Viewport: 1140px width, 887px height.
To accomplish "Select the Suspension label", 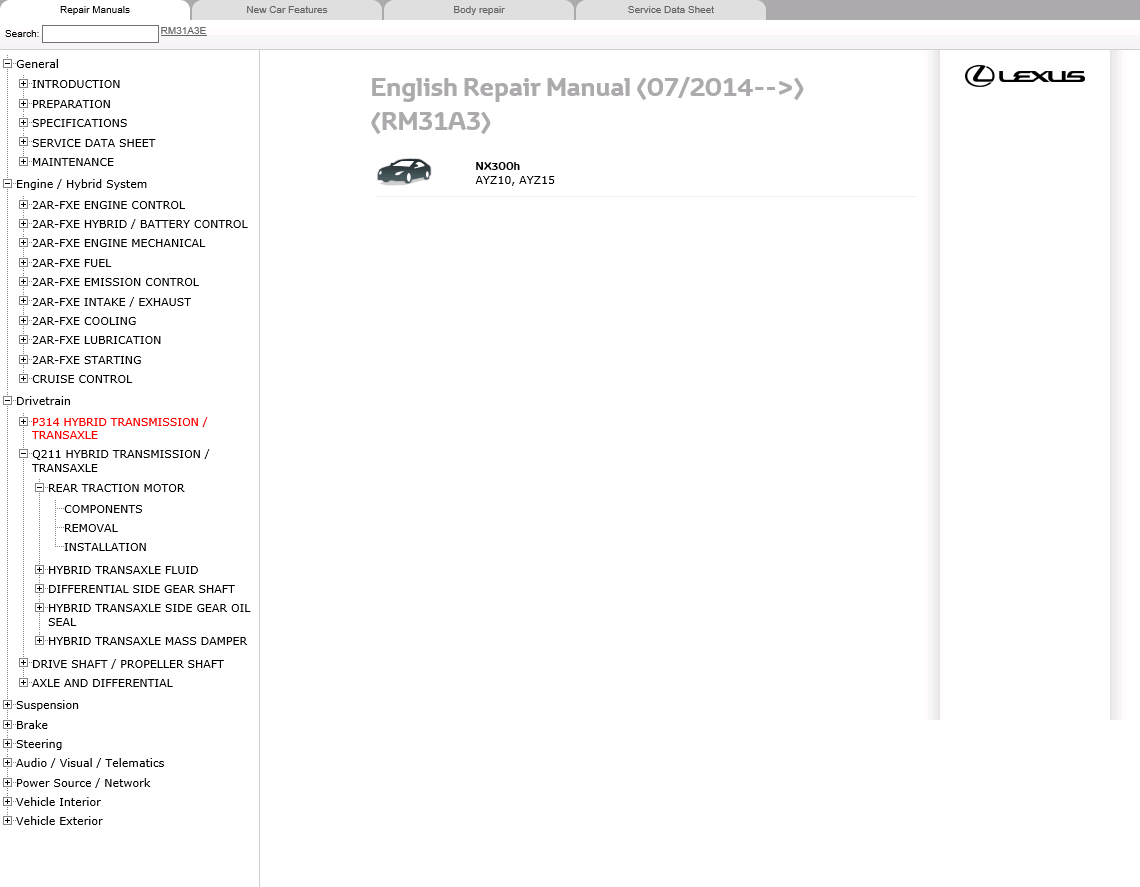I will coord(47,705).
